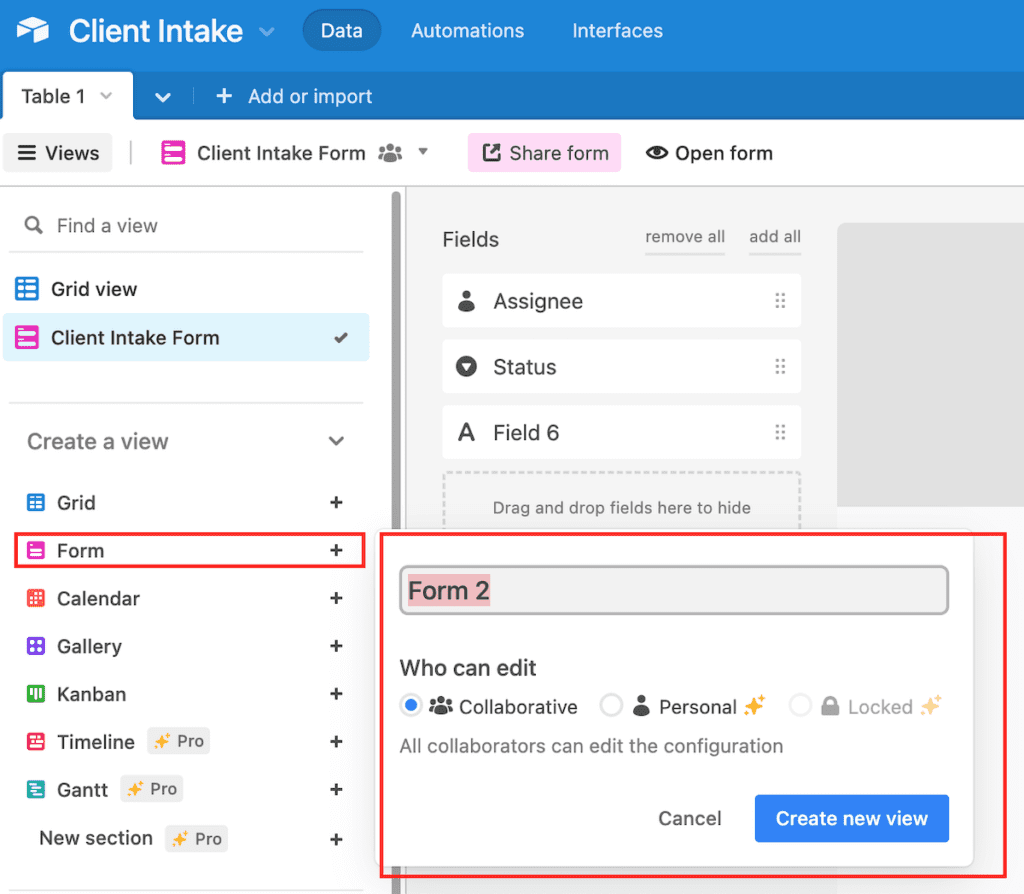Select the Gallery view icon
The width and height of the screenshot is (1024, 894).
click(x=33, y=646)
